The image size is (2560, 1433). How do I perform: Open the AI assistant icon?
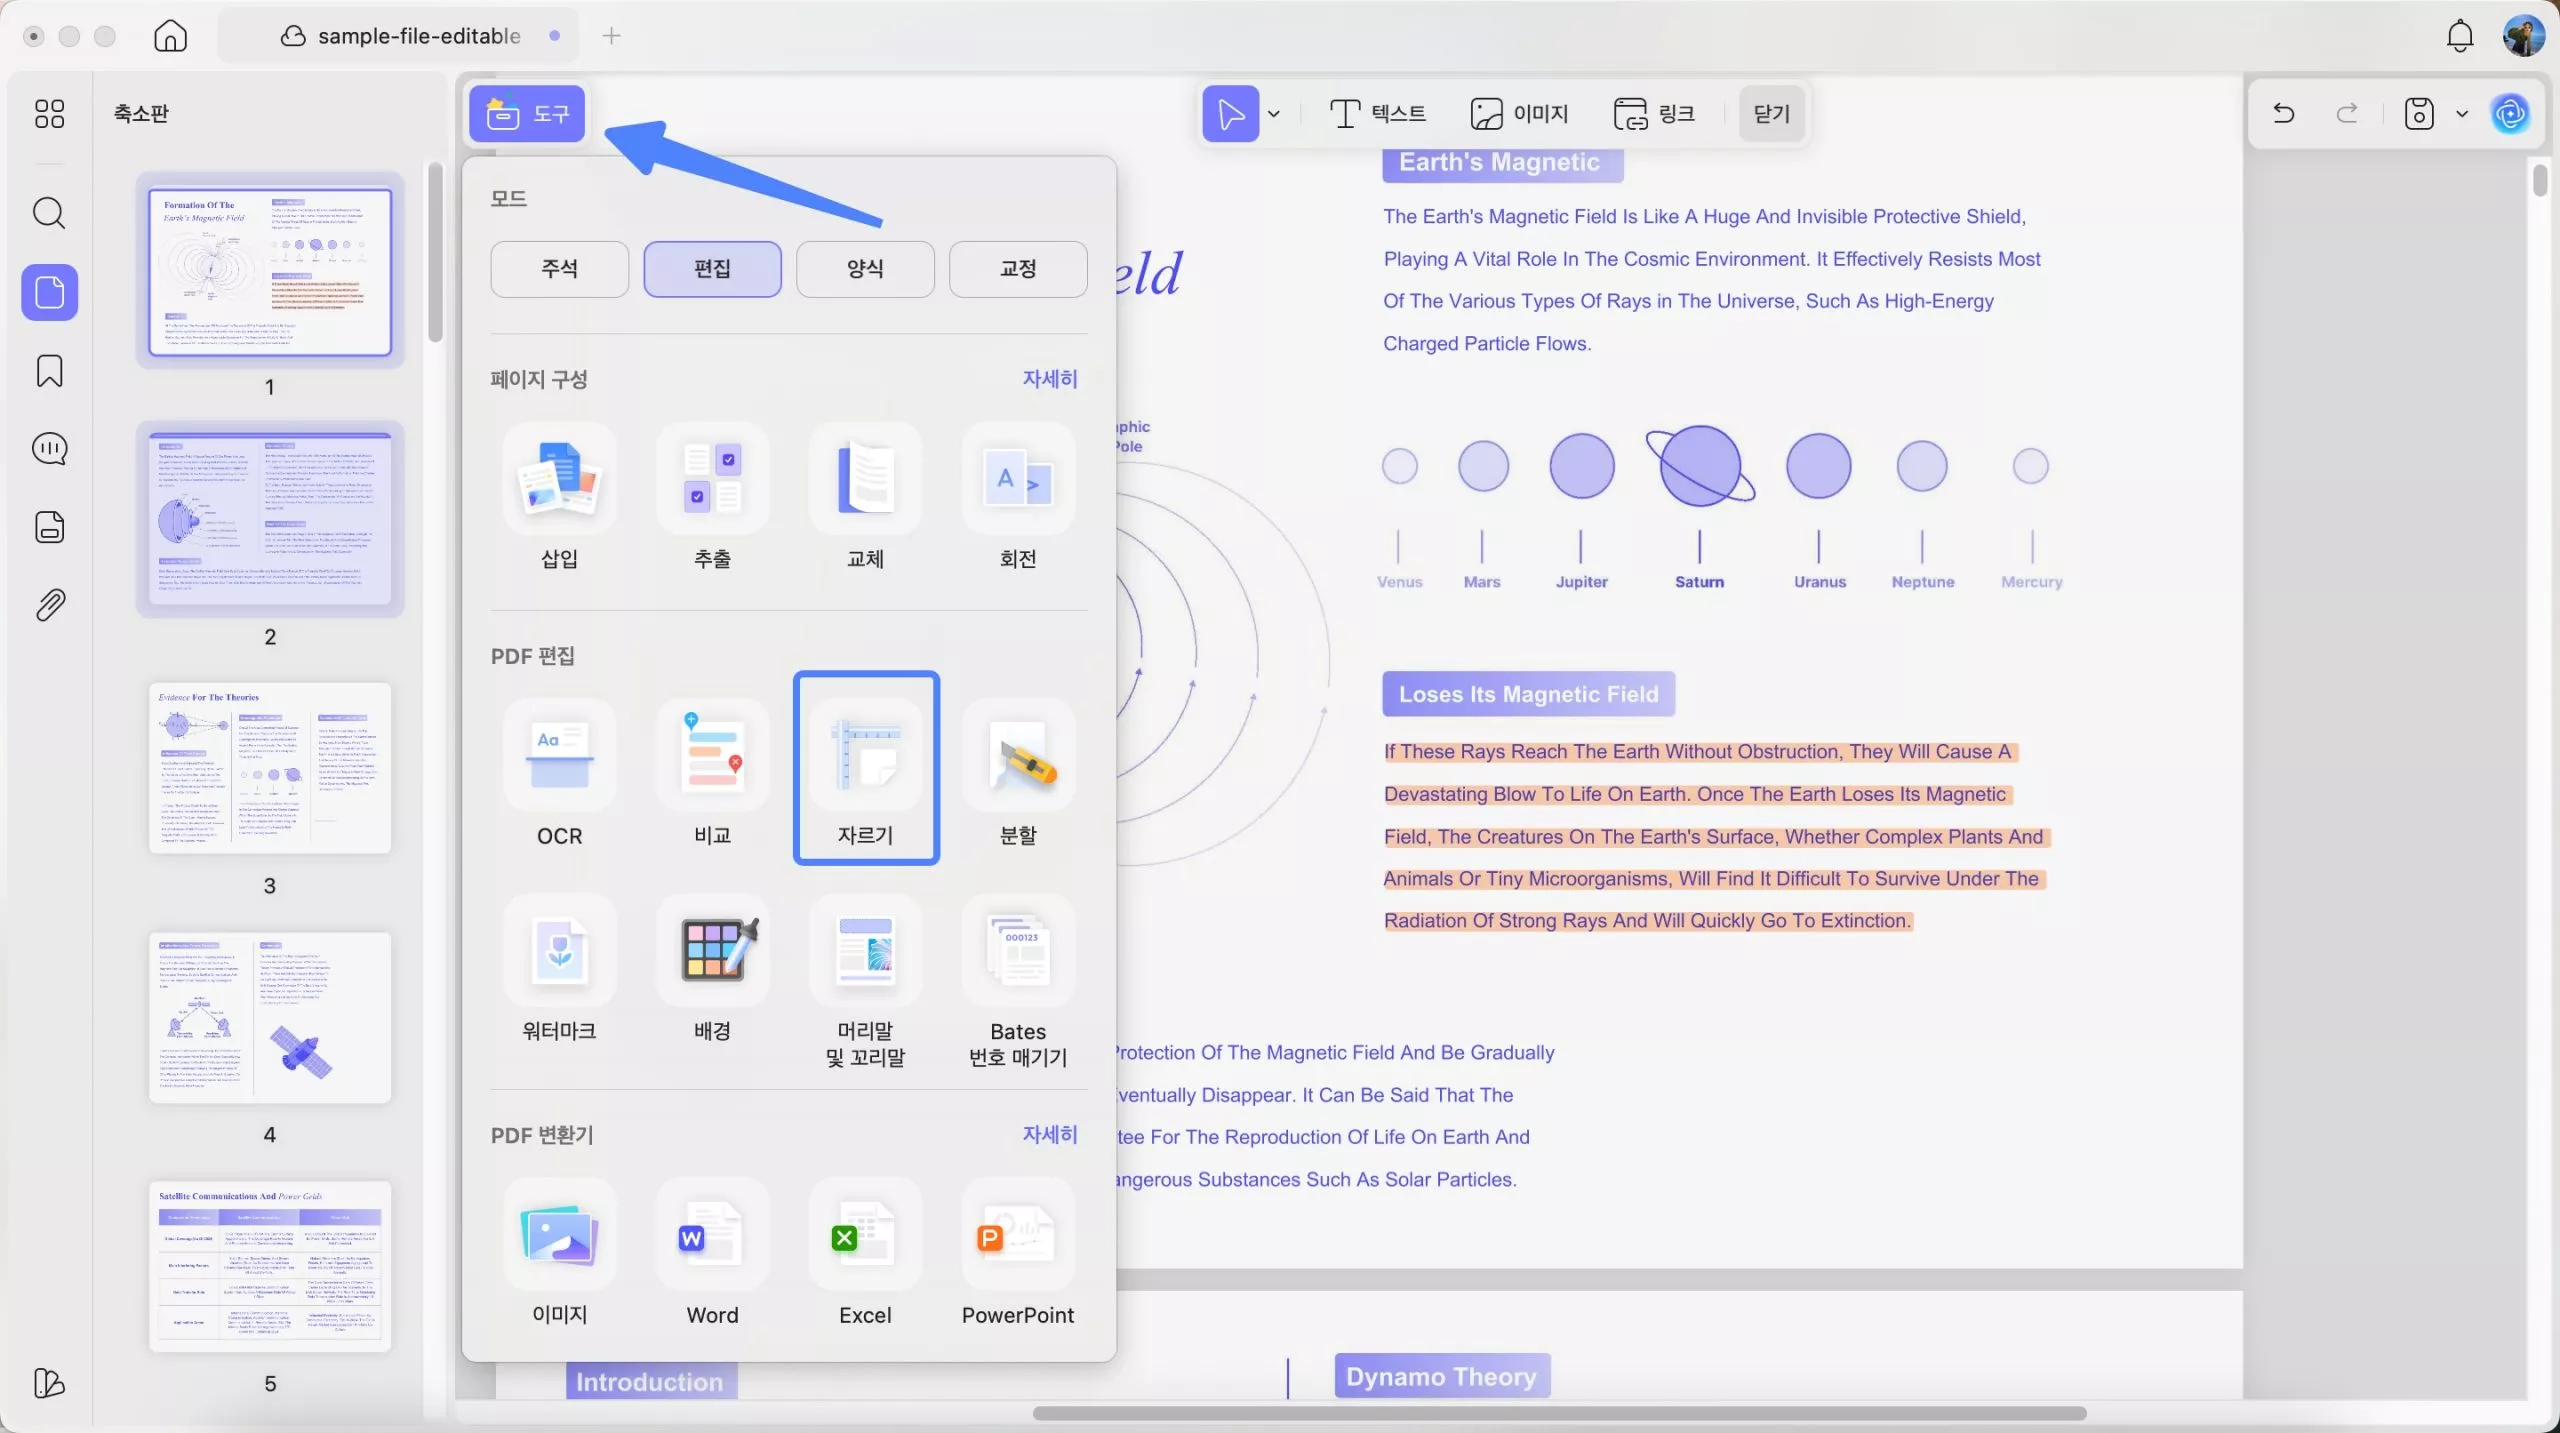[2511, 114]
